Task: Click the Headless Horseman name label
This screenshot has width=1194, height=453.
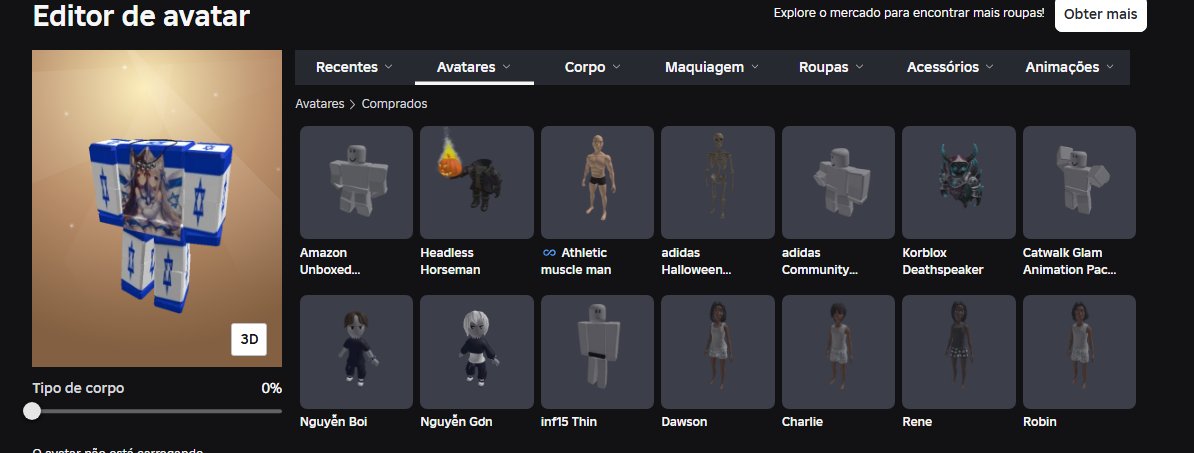Action: [450, 261]
